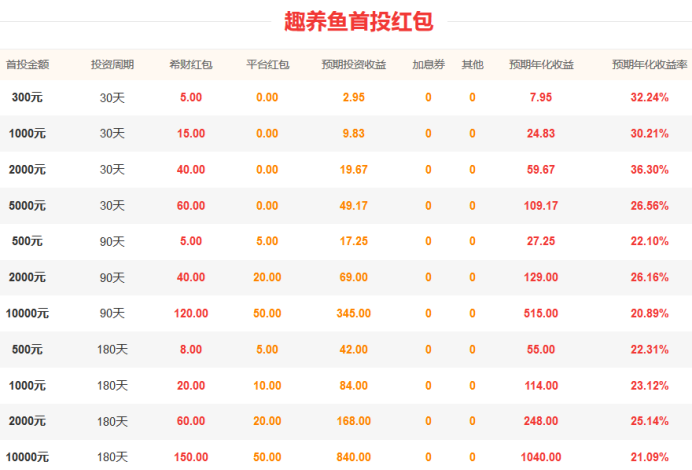Click 1000元 in the 23.12% row
Image resolution: width=692 pixels, height=470 pixels.
point(27,386)
